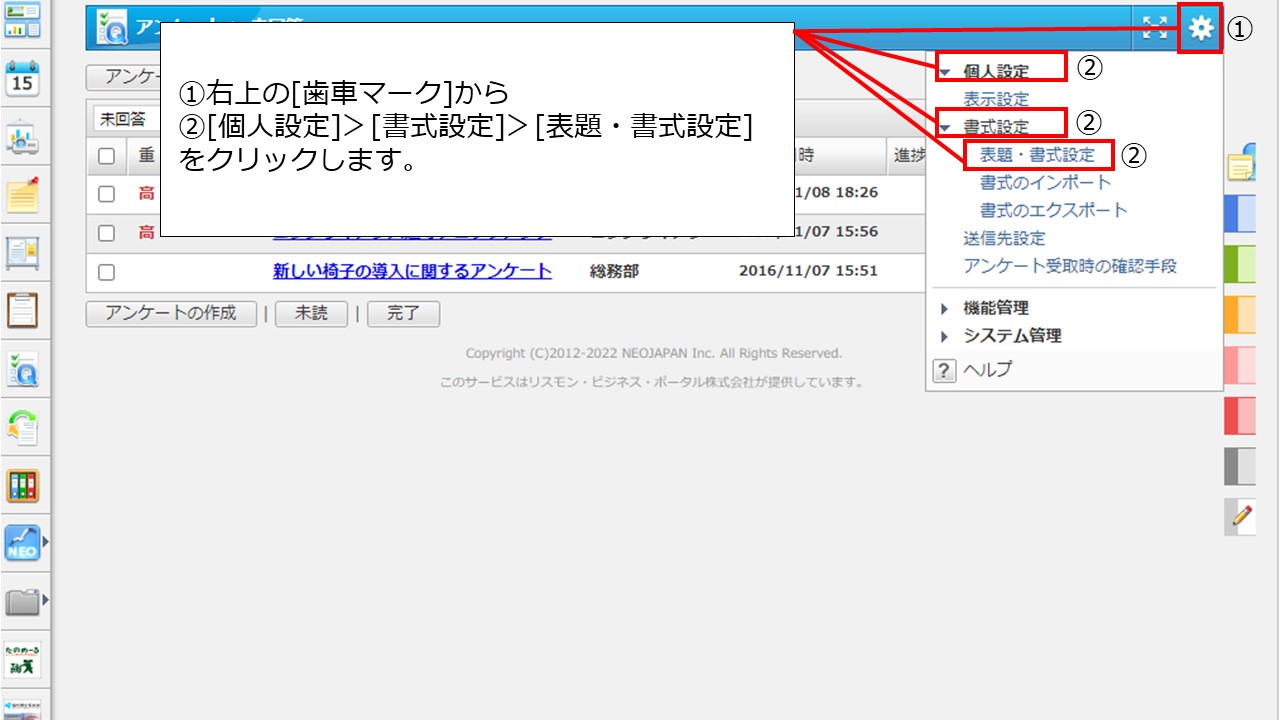Expand the 機能管理 section
The width and height of the screenshot is (1280, 720).
[x=945, y=309]
